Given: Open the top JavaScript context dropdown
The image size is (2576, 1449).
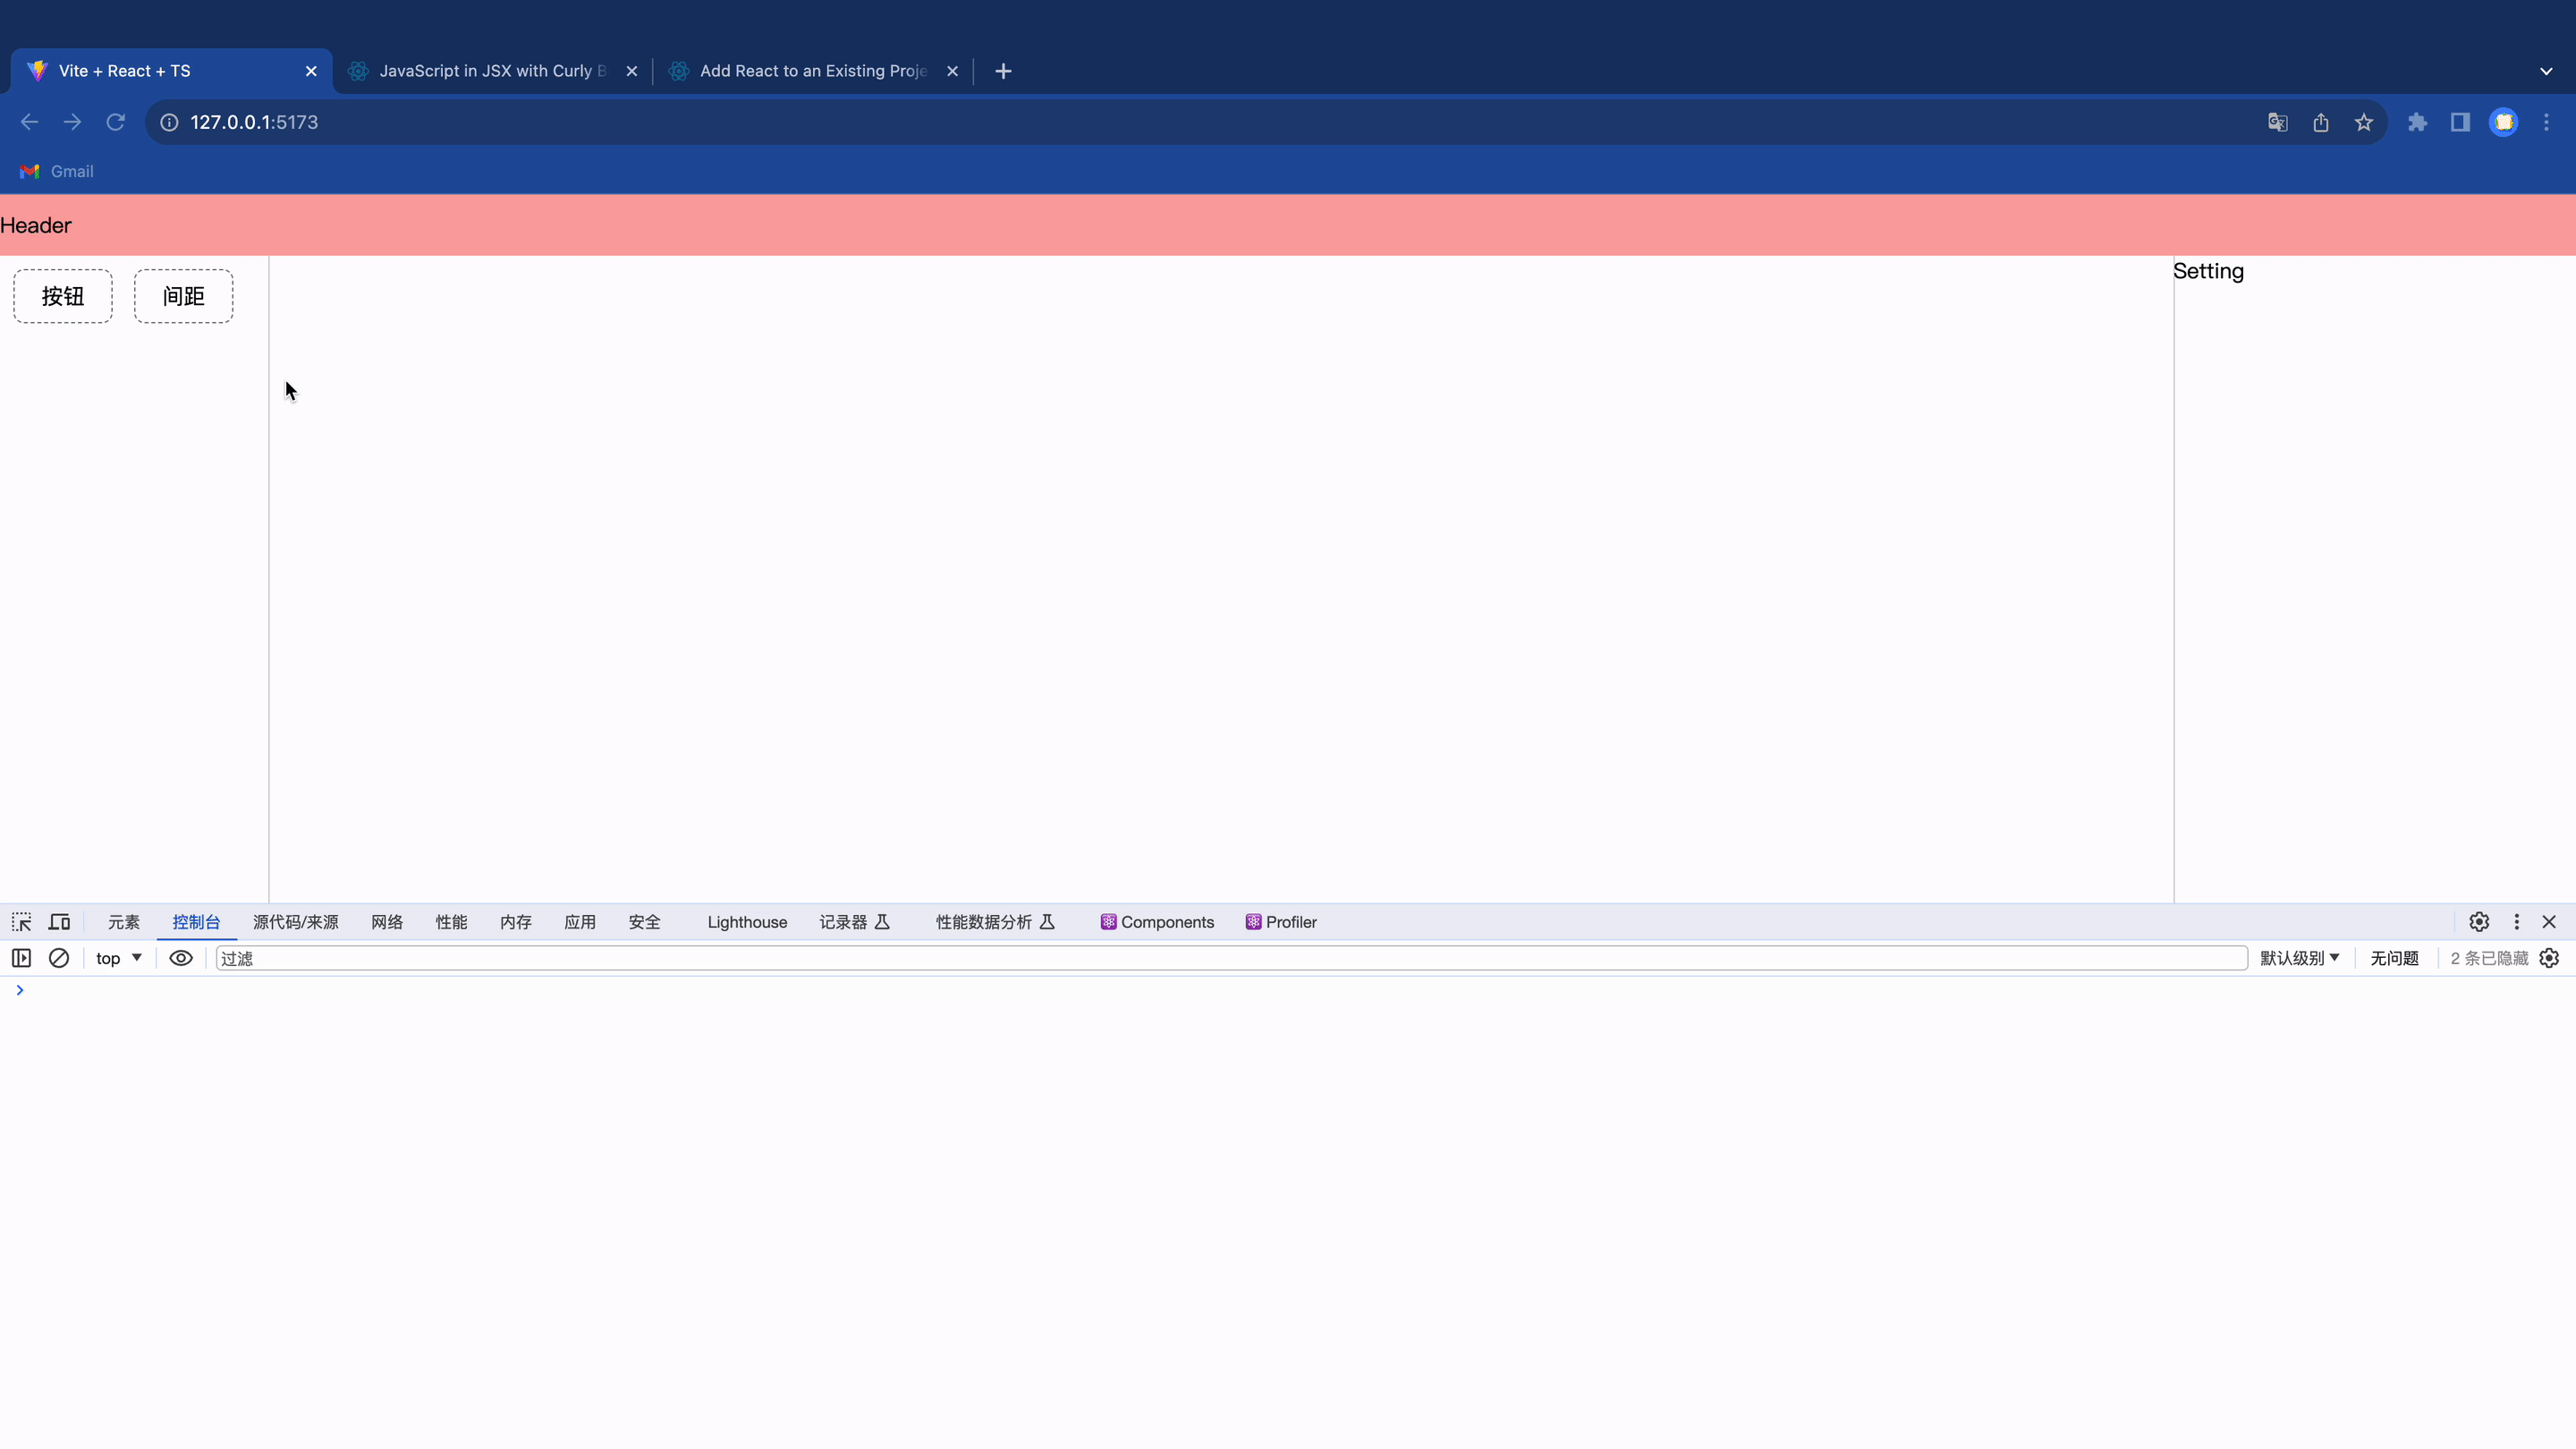Looking at the screenshot, I should pyautogui.click(x=119, y=958).
